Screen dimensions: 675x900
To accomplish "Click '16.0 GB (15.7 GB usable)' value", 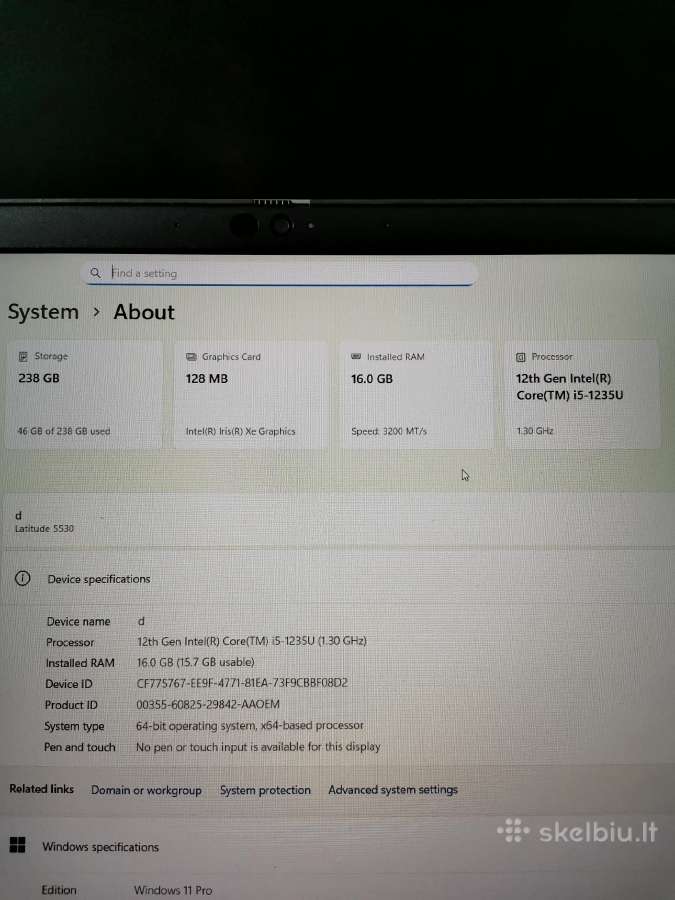I will coord(195,662).
